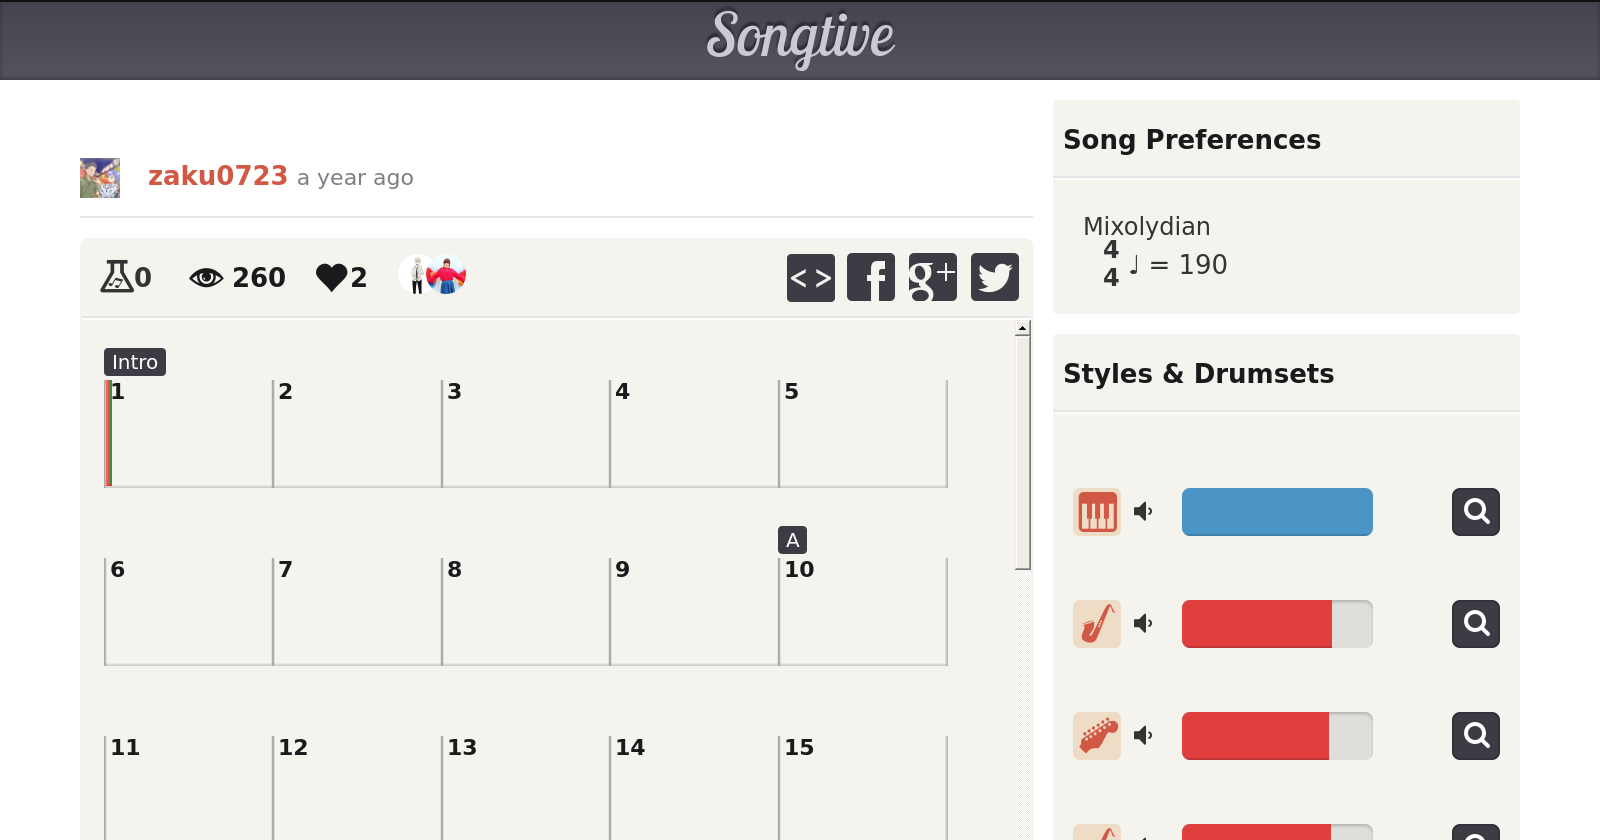Select the piano keyboard instrument icon
The height and width of the screenshot is (840, 1600).
[1097, 512]
